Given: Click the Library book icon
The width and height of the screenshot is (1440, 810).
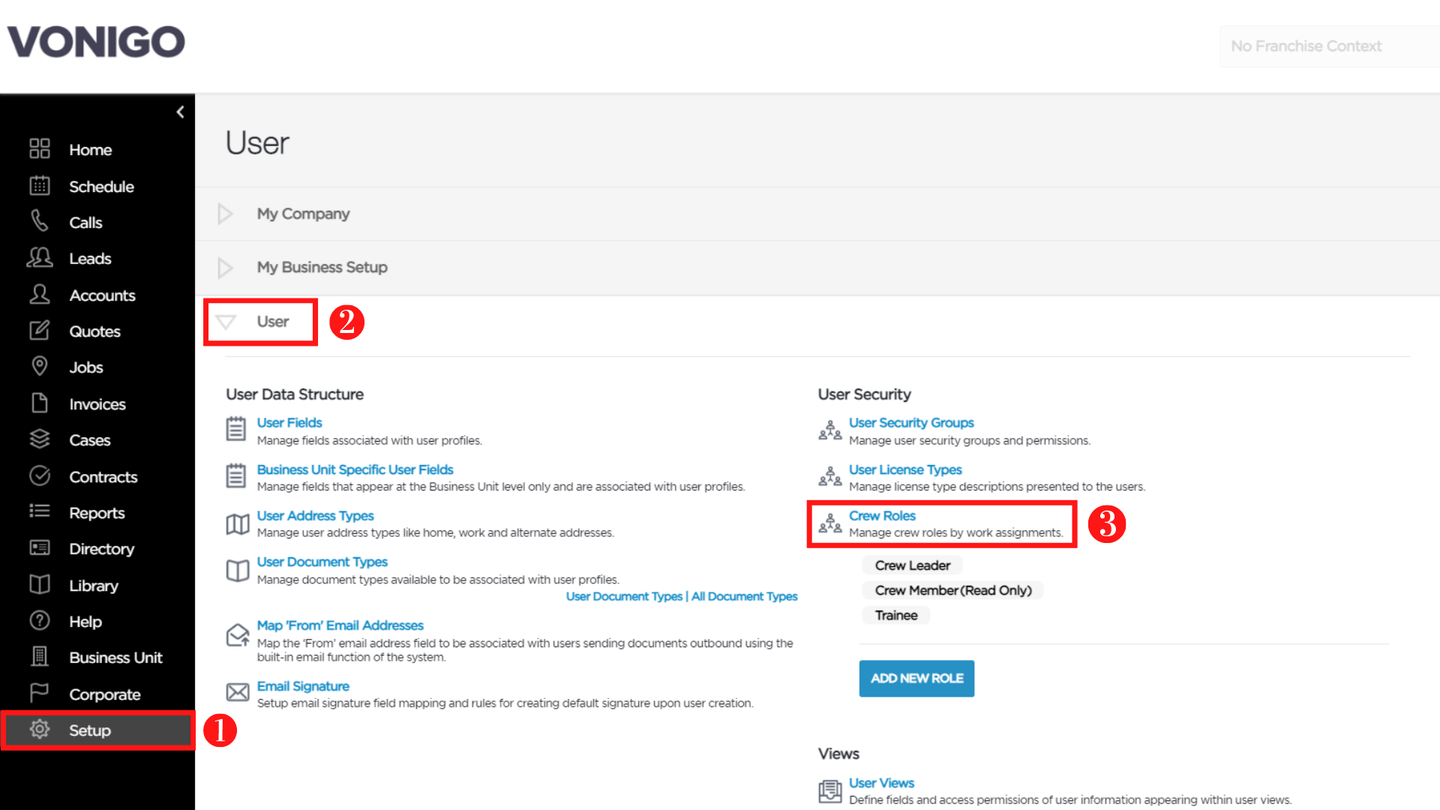Looking at the screenshot, I should click(x=39, y=585).
